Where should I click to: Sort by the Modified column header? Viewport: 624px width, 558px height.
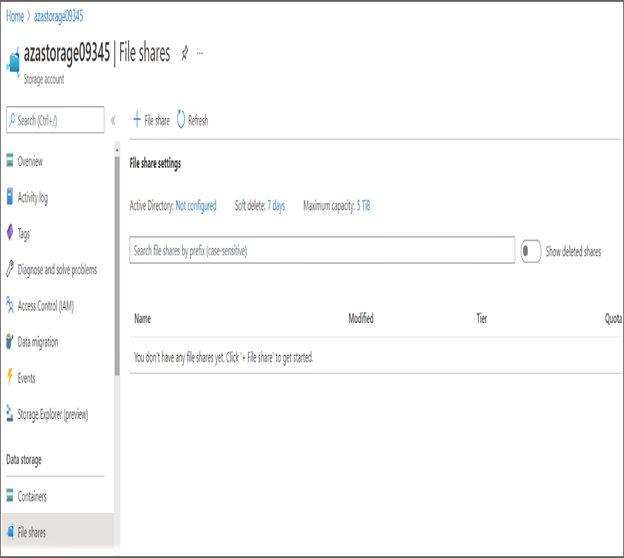pyautogui.click(x=361, y=318)
